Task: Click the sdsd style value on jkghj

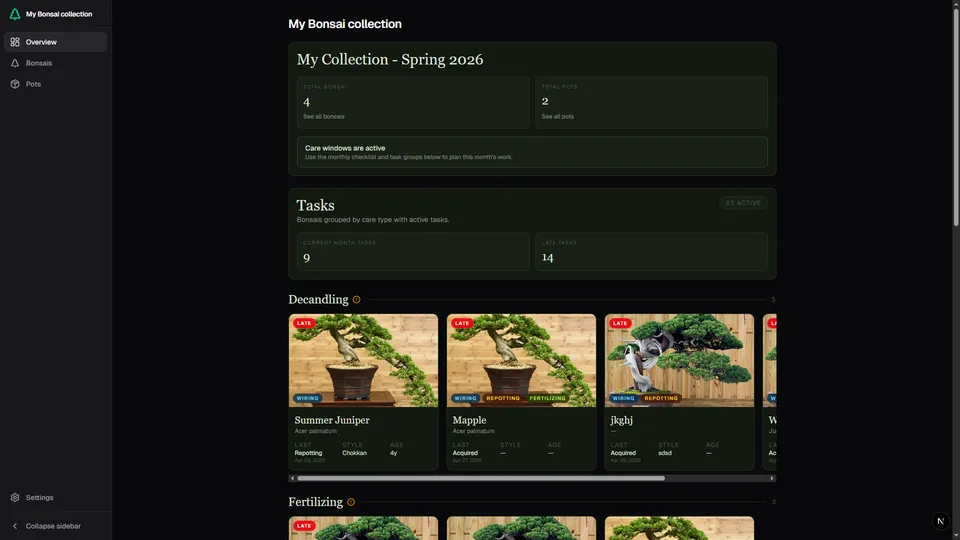Action: (665, 453)
